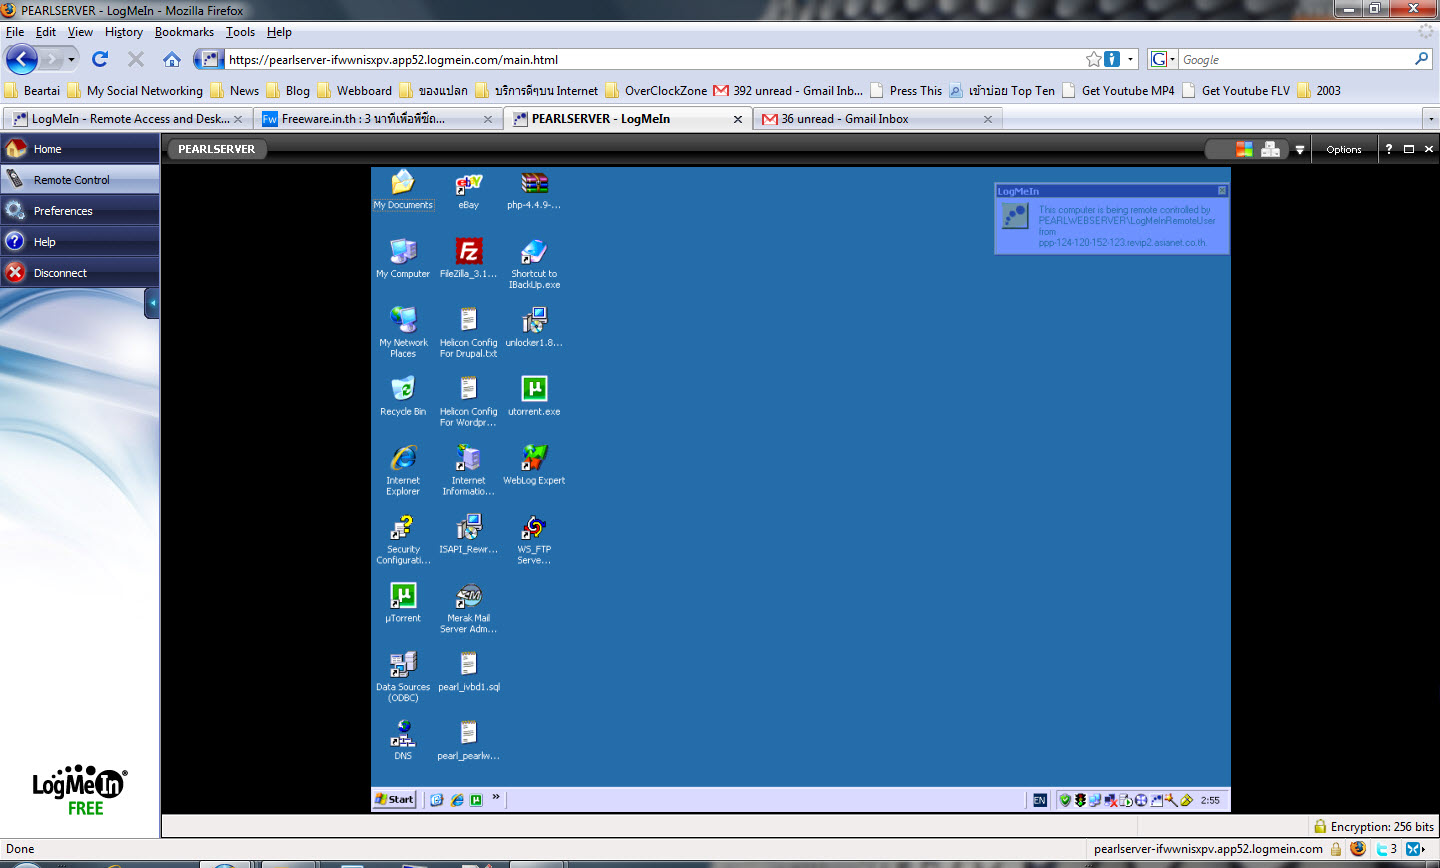
Task: Expand the LogMeIn toolbar dropdown arrow
Action: tap(1300, 150)
